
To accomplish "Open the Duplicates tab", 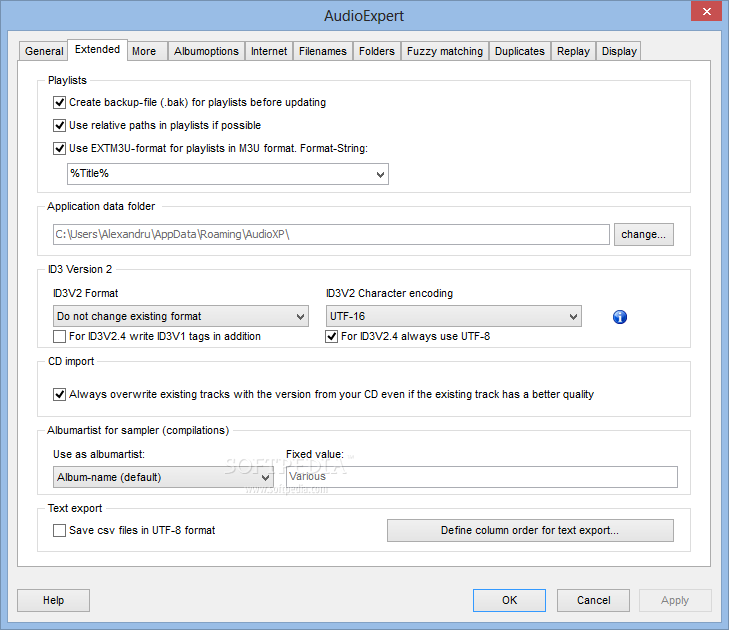I will [520, 51].
